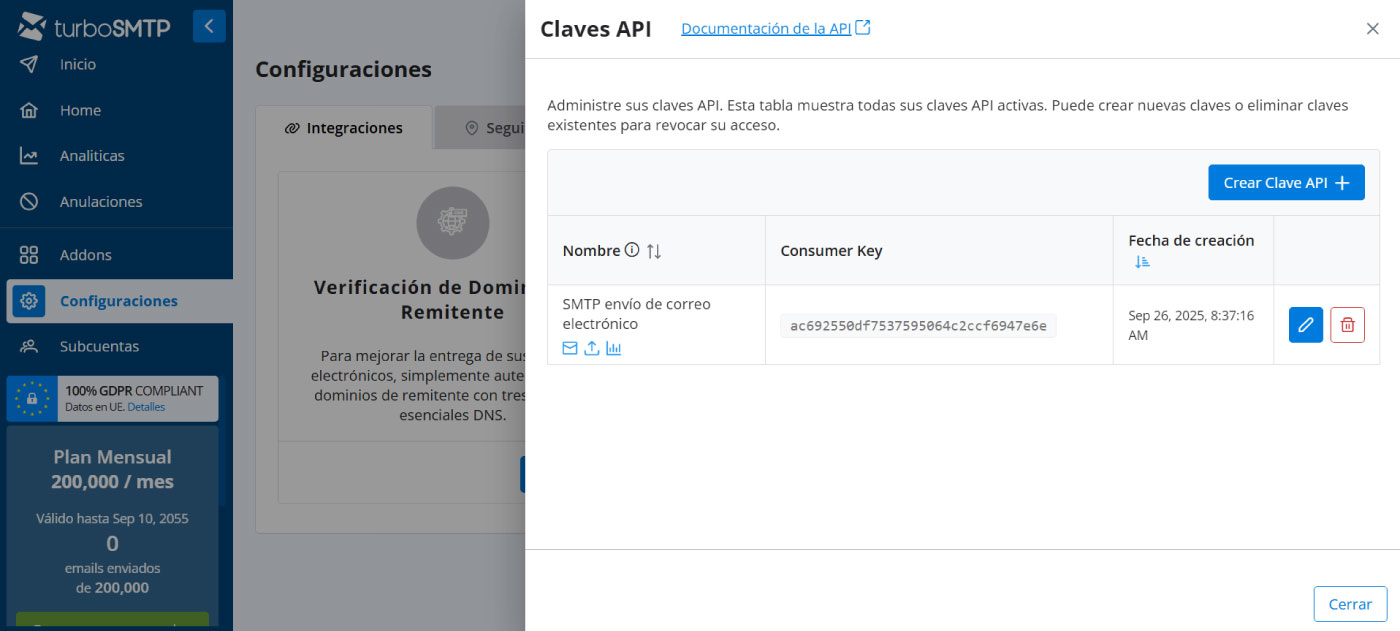
Task: Close the Claves API panel with X
Action: pos(1372,29)
